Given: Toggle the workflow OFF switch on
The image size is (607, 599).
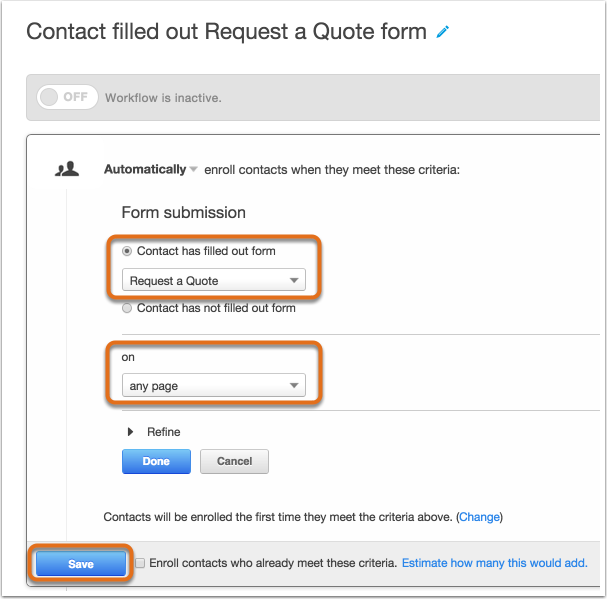Looking at the screenshot, I should [67, 97].
